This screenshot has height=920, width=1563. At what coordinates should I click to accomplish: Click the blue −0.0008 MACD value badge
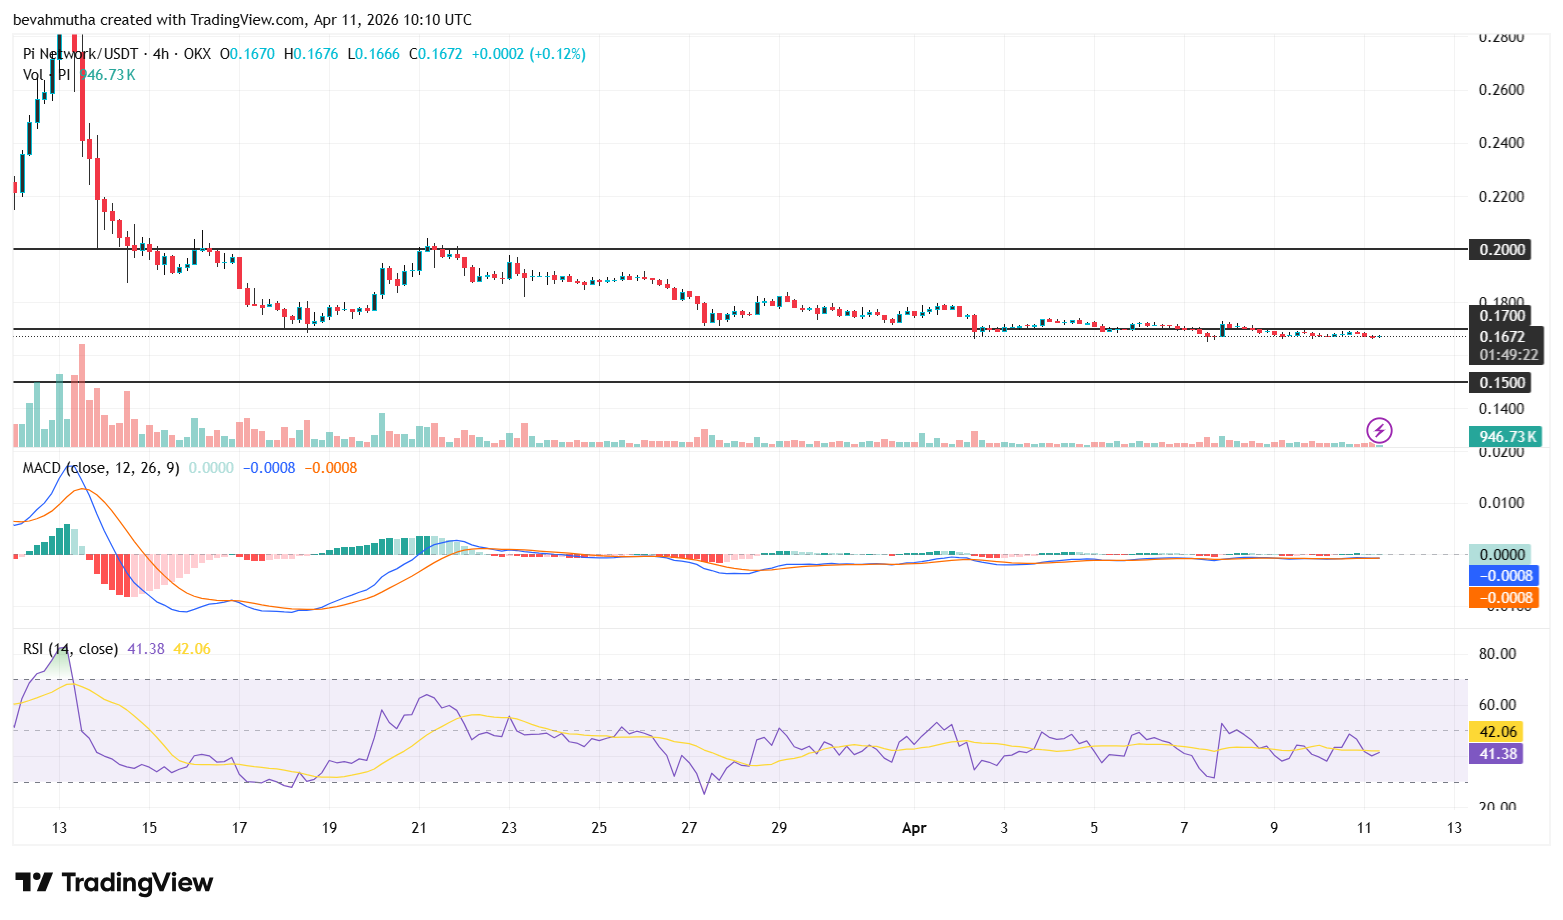tap(1505, 576)
